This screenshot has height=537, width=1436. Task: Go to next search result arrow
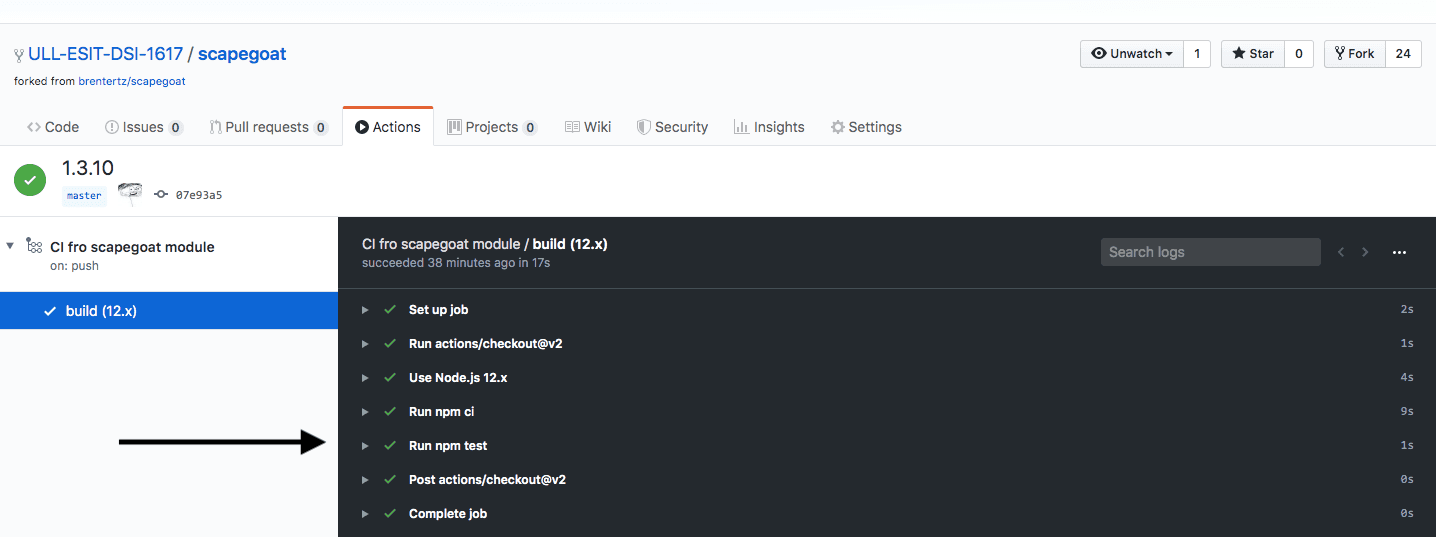pos(1365,252)
